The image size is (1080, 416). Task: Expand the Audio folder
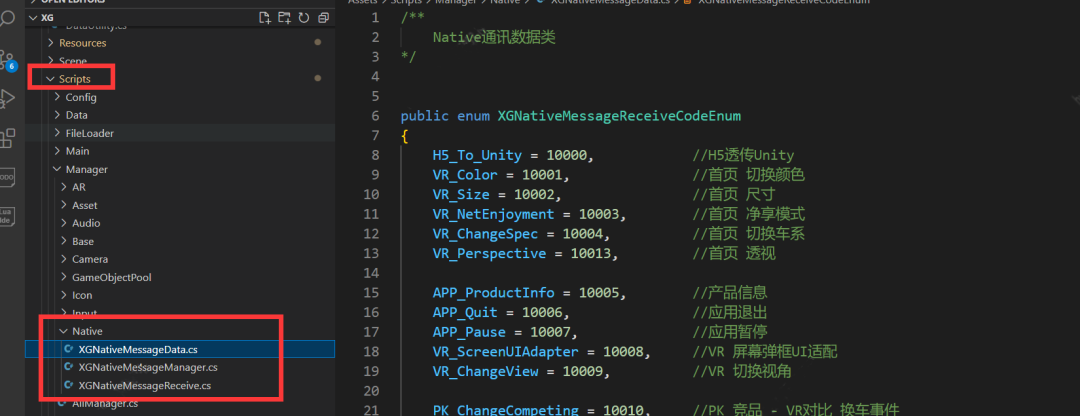180,223
